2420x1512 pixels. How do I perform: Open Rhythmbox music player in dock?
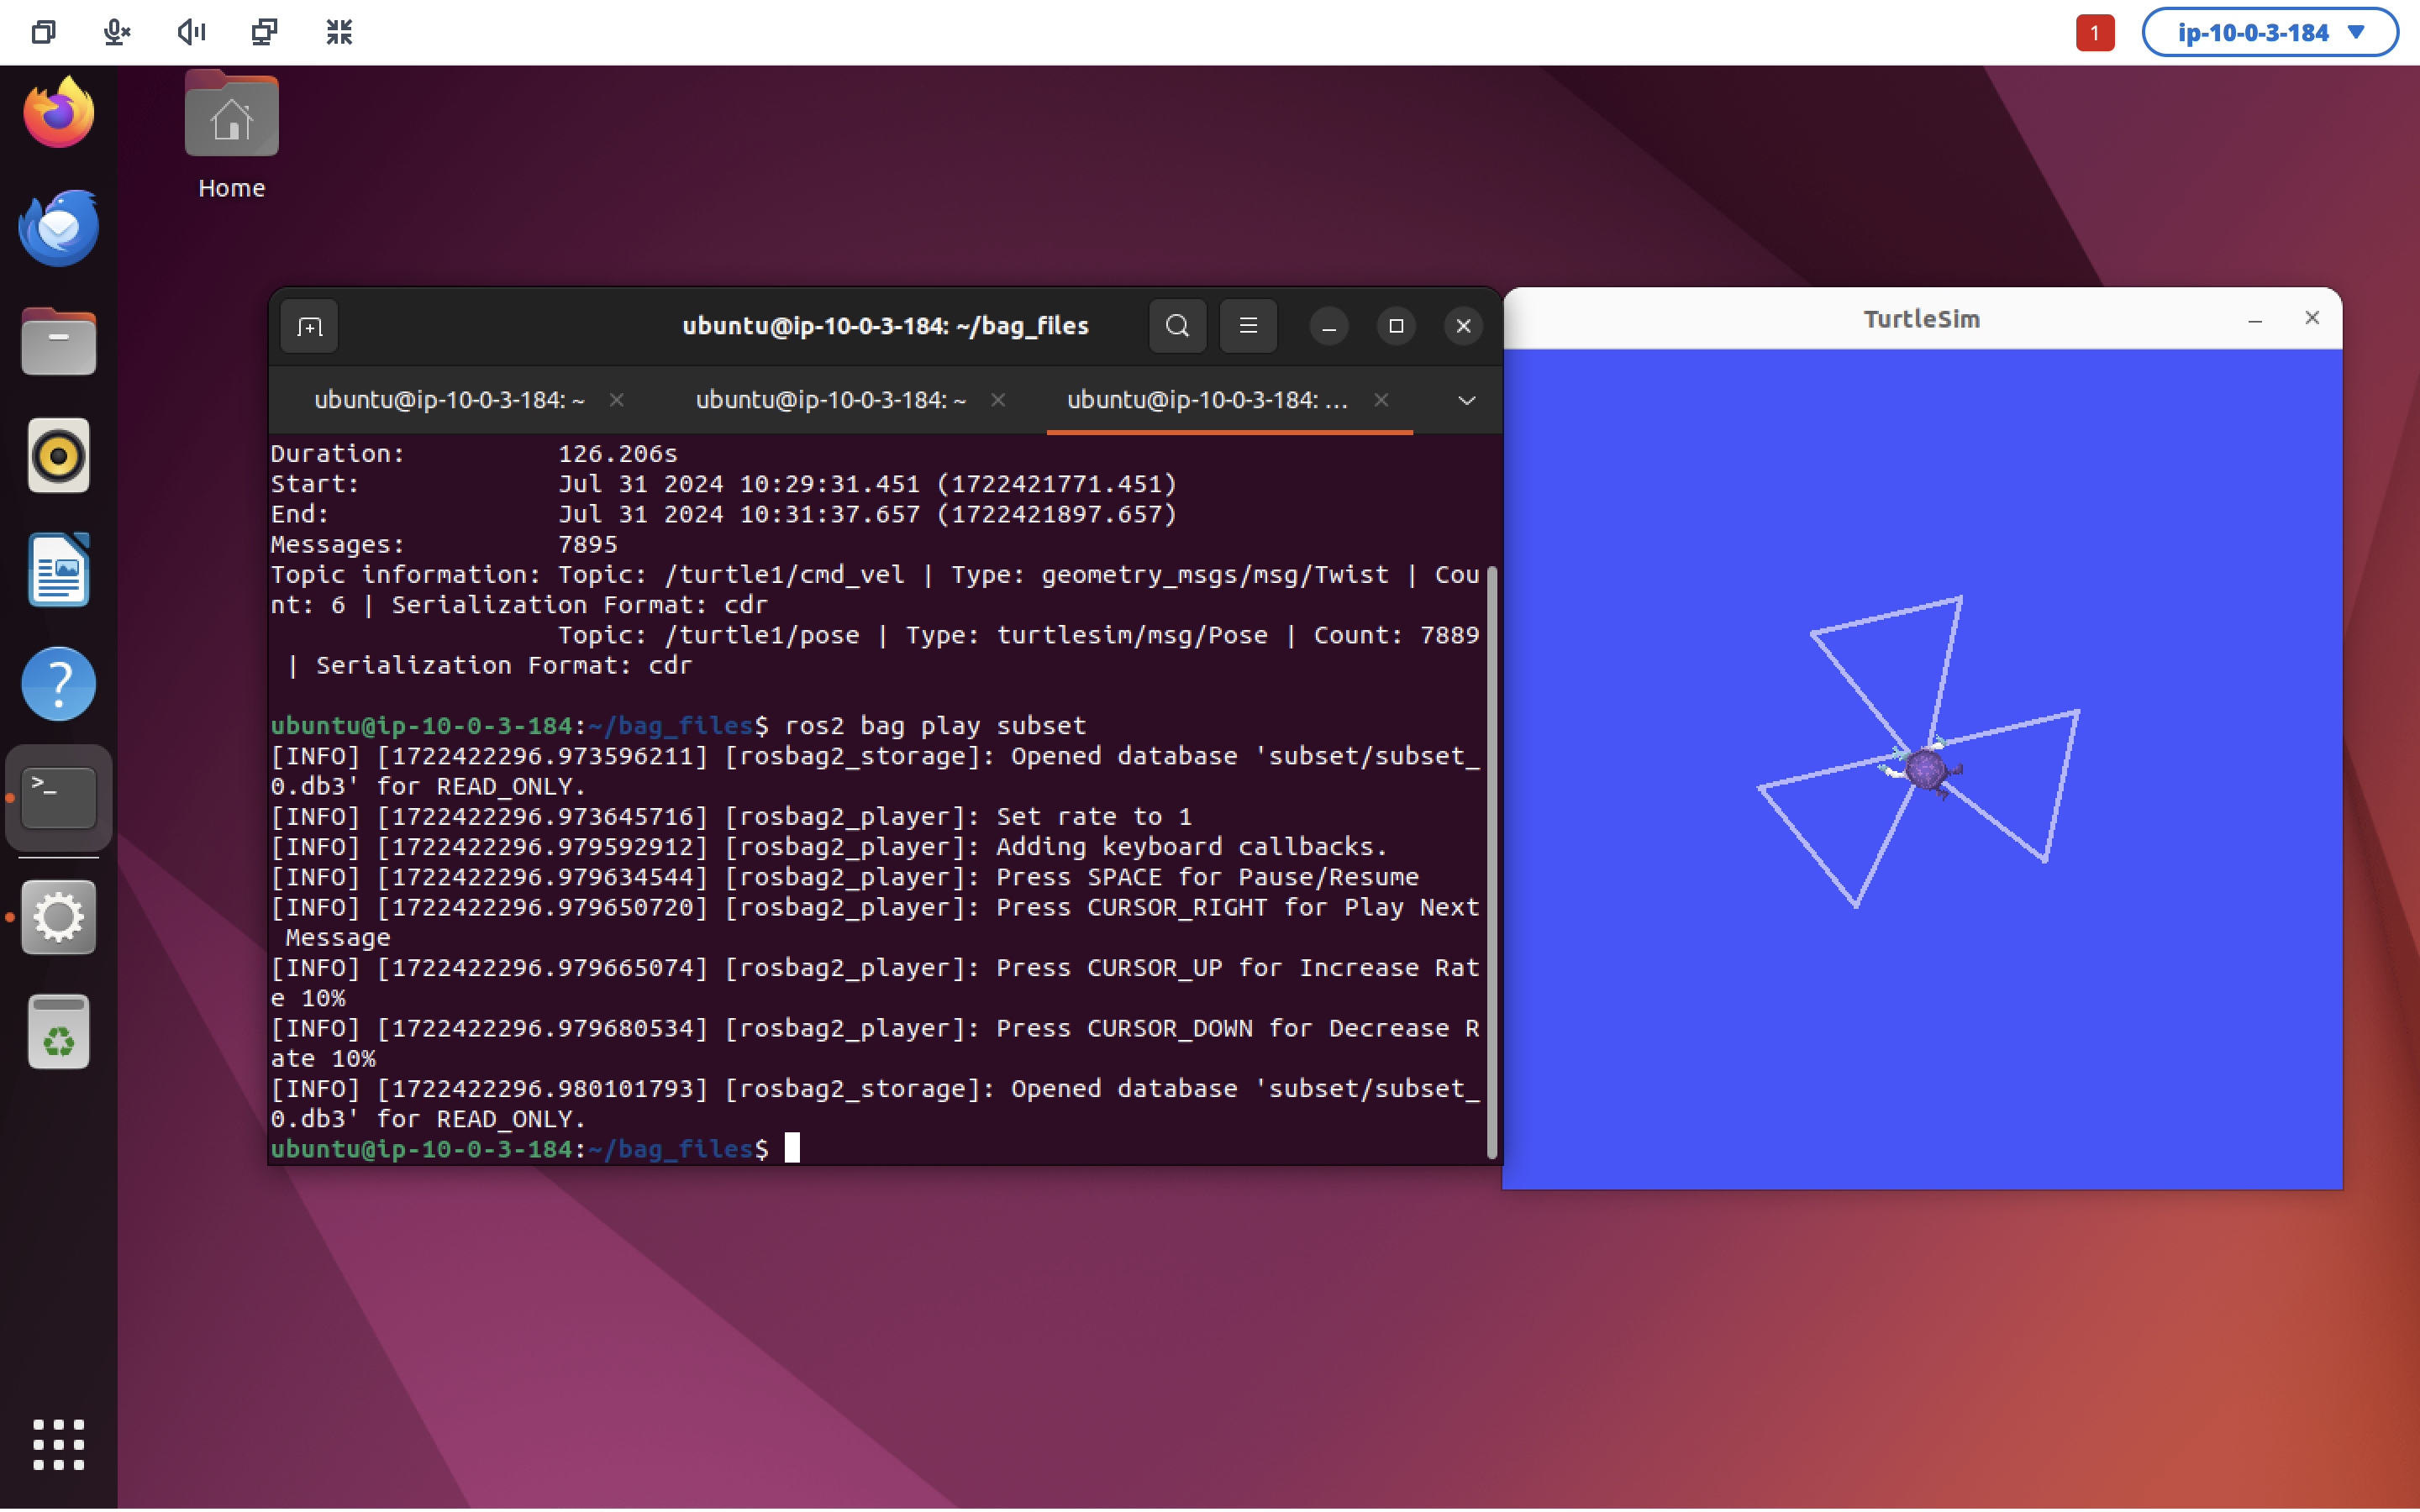58,456
